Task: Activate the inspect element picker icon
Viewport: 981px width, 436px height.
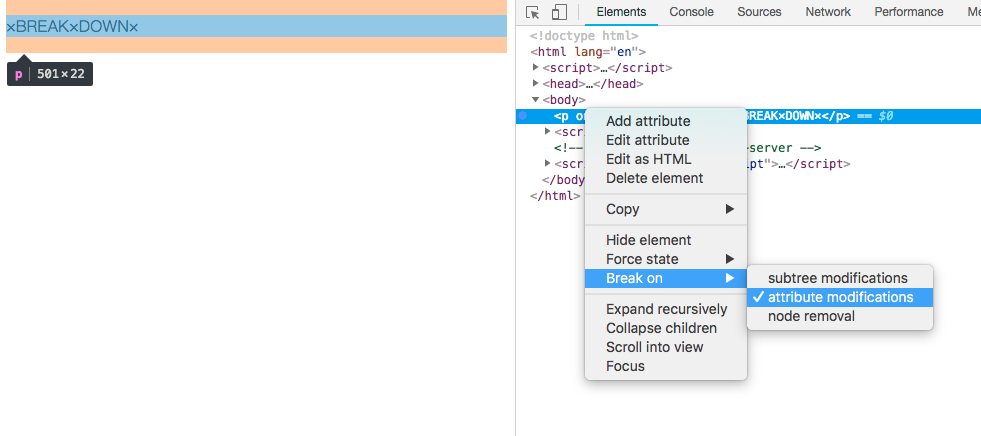Action: tap(533, 12)
